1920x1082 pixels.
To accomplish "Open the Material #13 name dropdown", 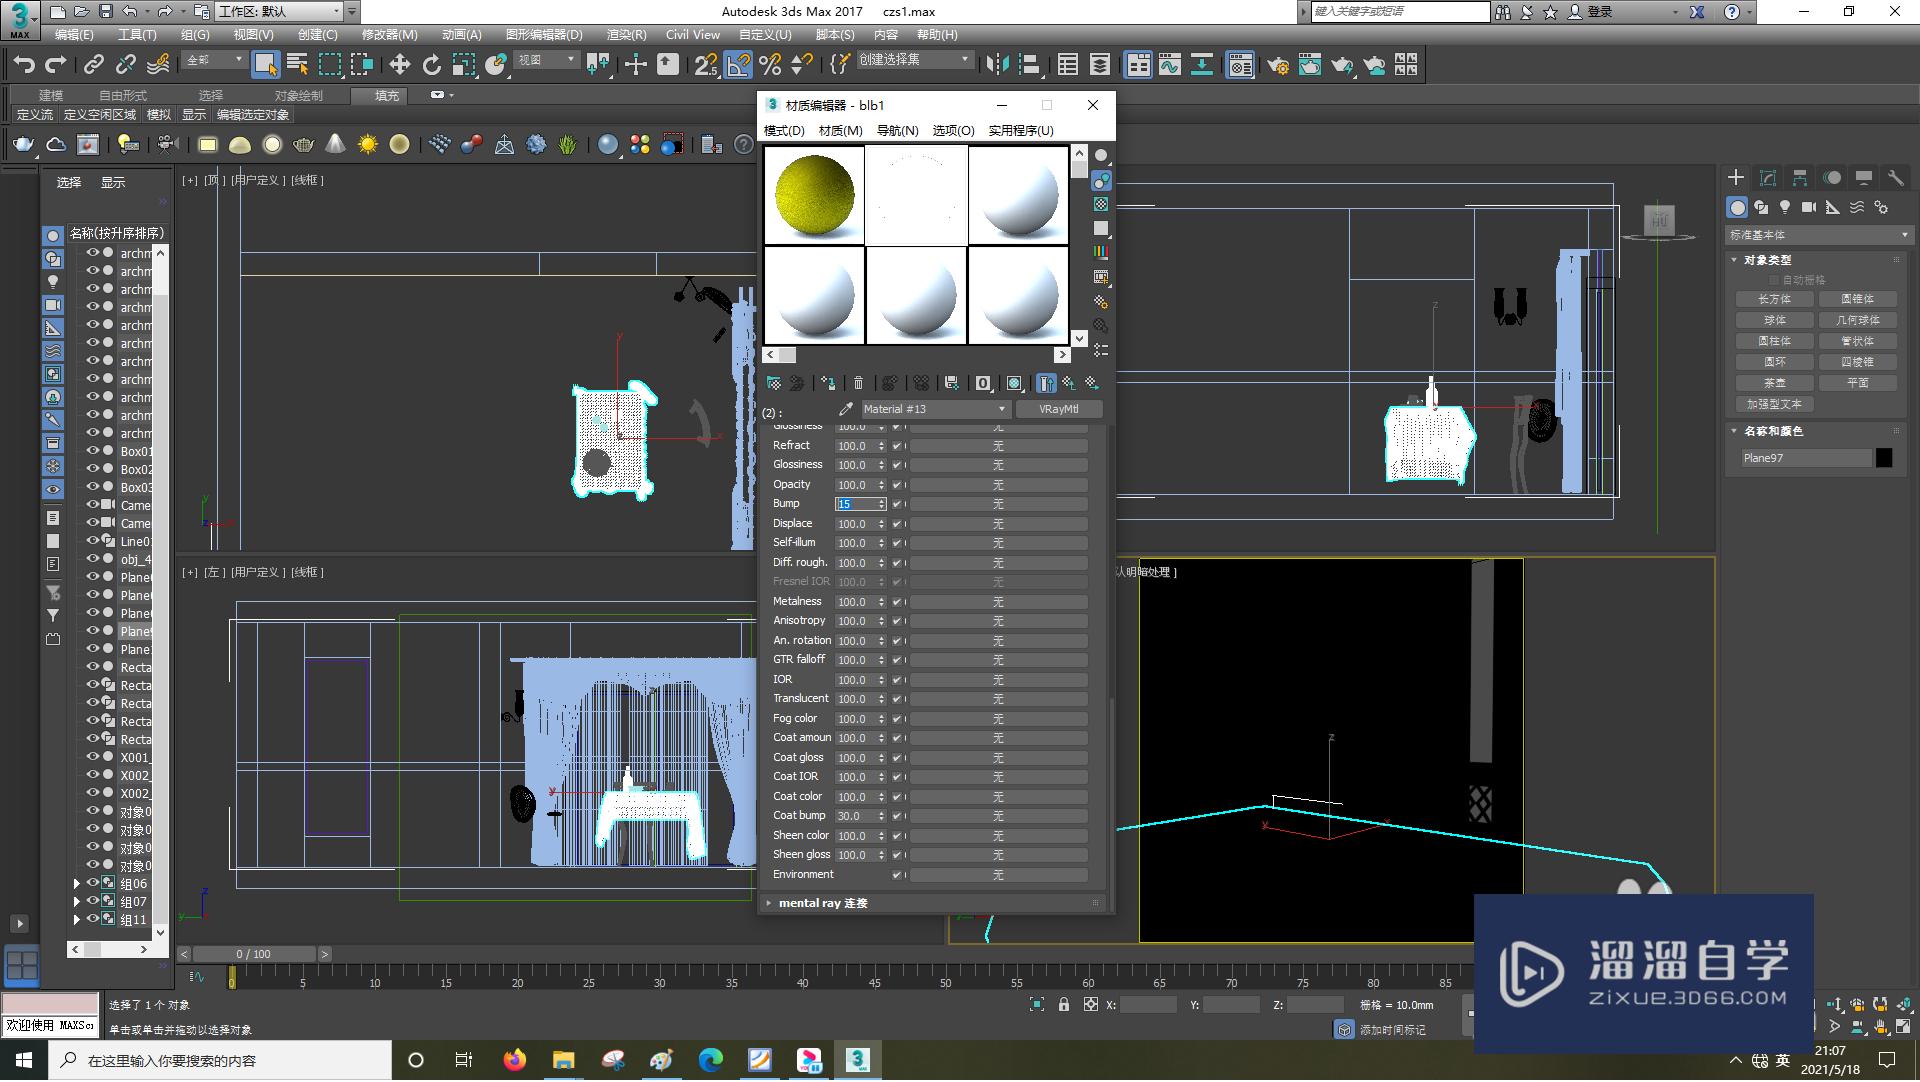I will point(1001,409).
